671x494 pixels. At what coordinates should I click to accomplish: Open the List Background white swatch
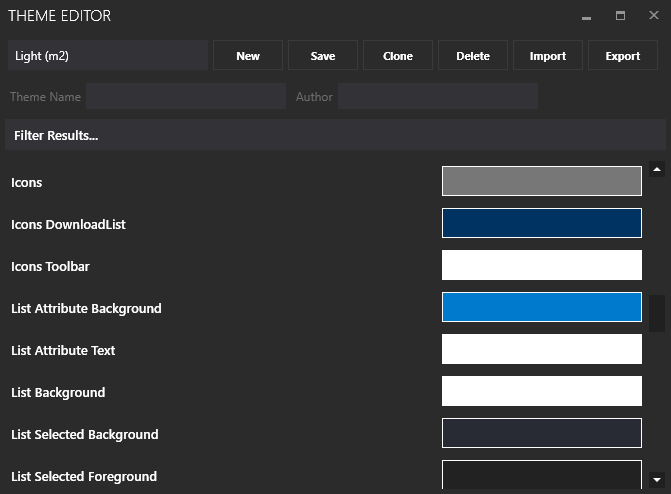click(542, 391)
